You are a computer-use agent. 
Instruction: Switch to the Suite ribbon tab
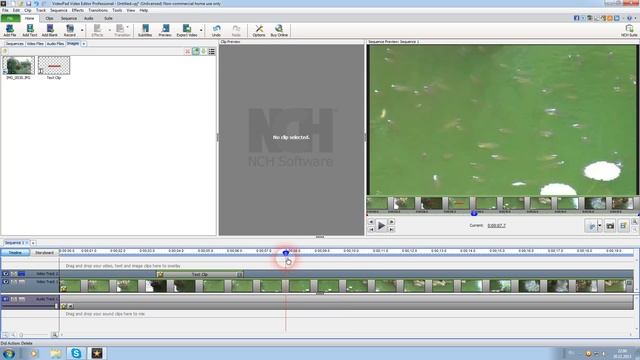[108, 18]
